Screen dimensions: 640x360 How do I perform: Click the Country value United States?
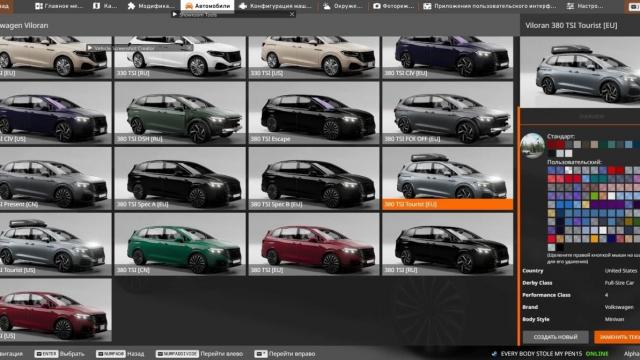pyautogui.click(x=620, y=271)
